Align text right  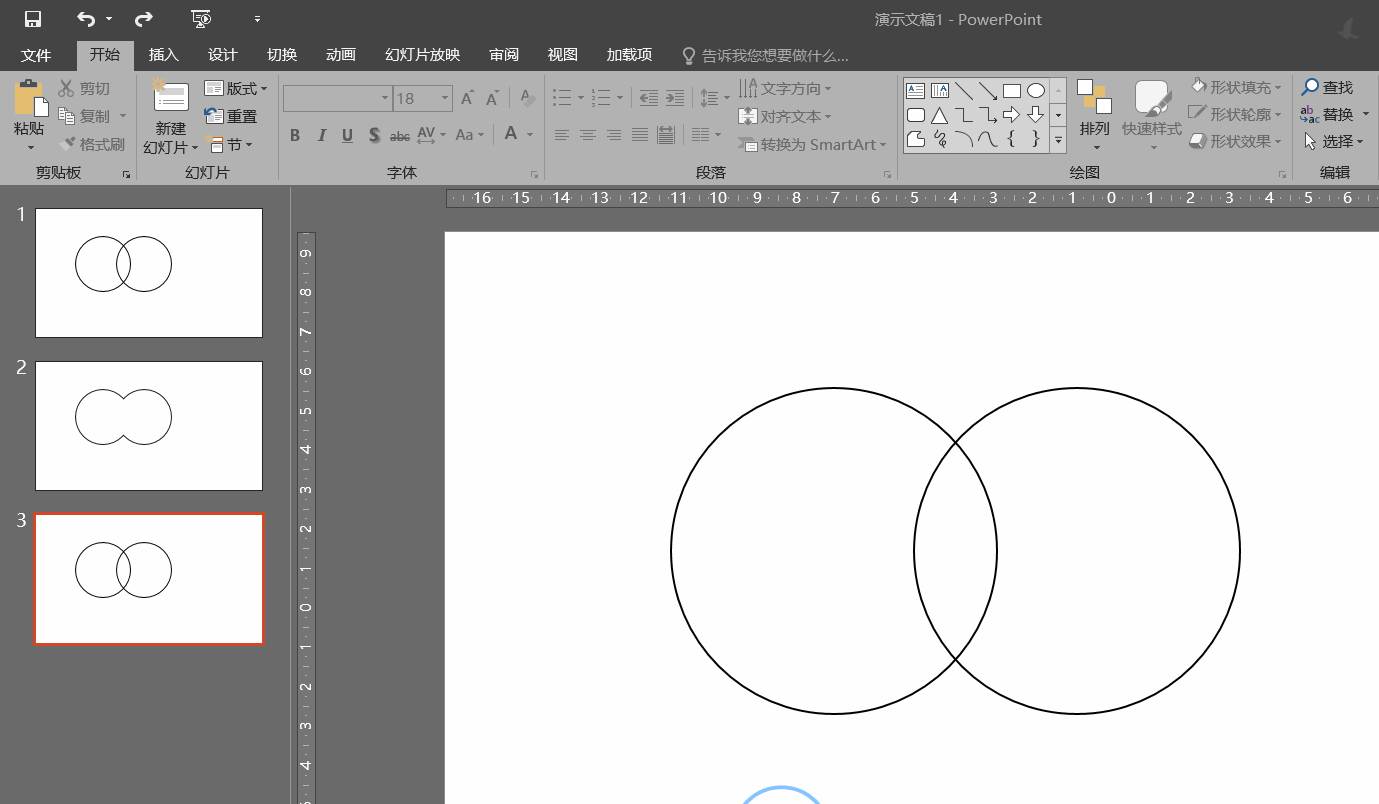(614, 135)
